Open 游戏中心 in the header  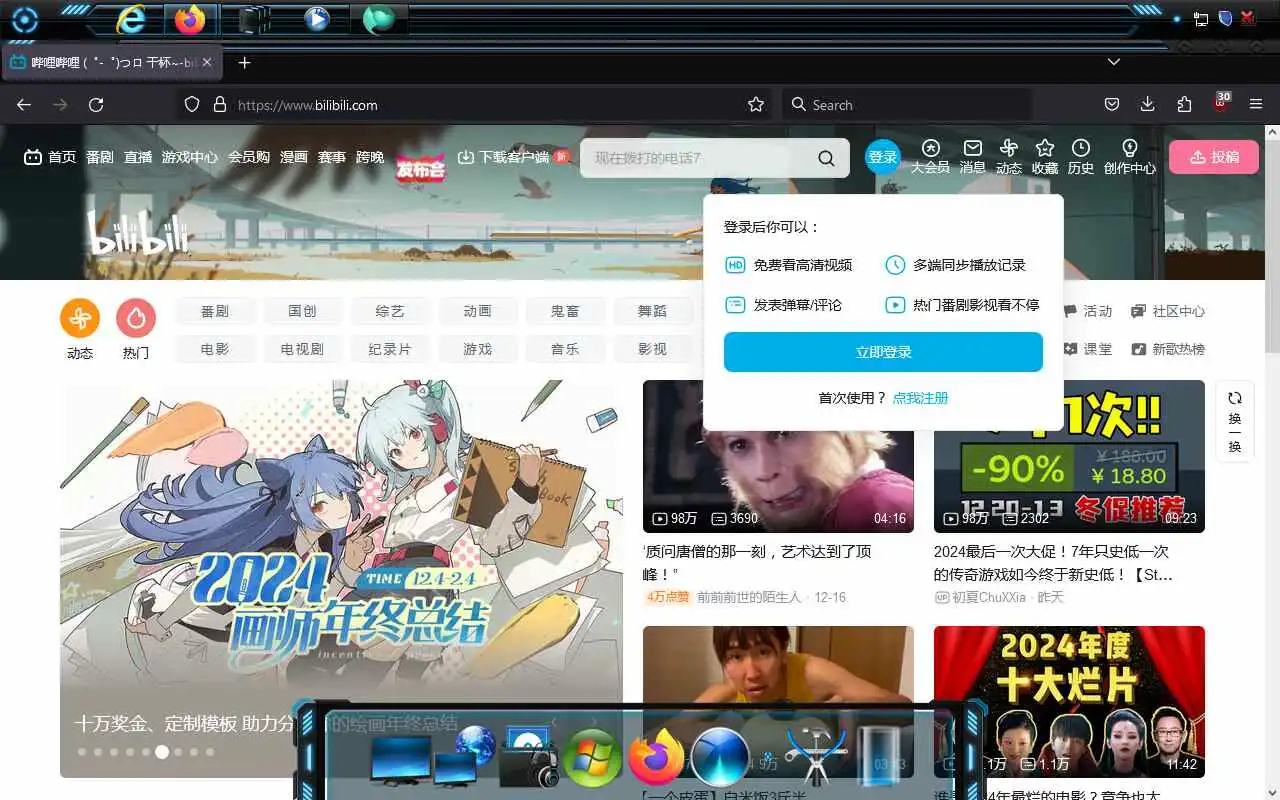[190, 157]
